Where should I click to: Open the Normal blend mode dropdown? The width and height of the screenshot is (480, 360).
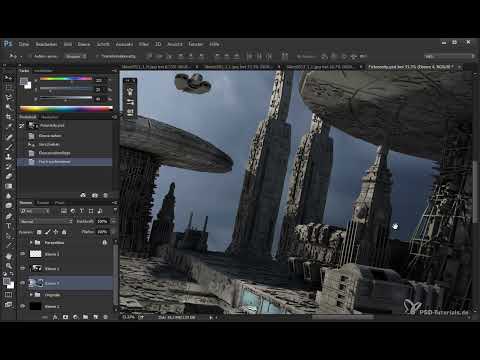point(46,221)
